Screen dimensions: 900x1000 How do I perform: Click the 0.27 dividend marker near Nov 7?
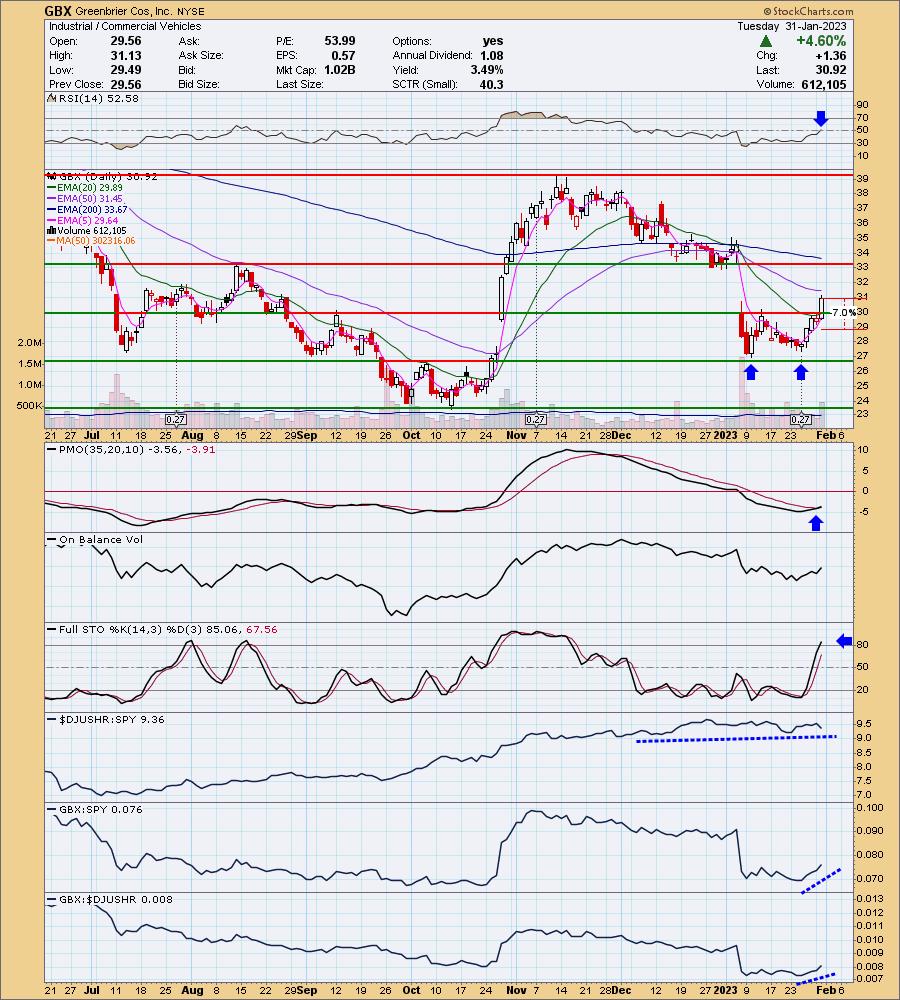535,419
